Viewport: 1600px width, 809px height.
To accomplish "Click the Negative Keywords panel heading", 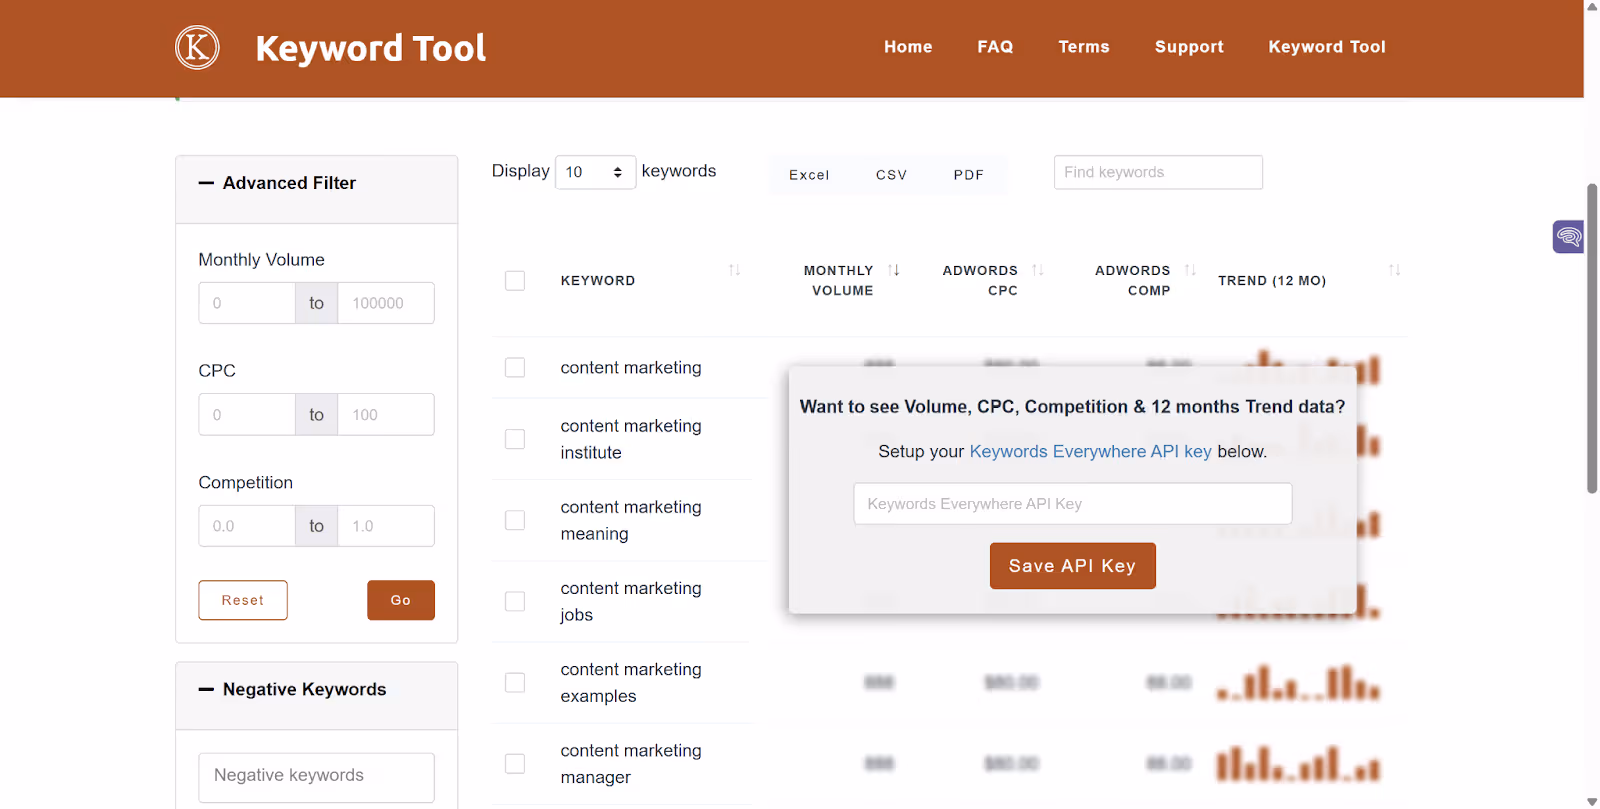I will click(304, 689).
